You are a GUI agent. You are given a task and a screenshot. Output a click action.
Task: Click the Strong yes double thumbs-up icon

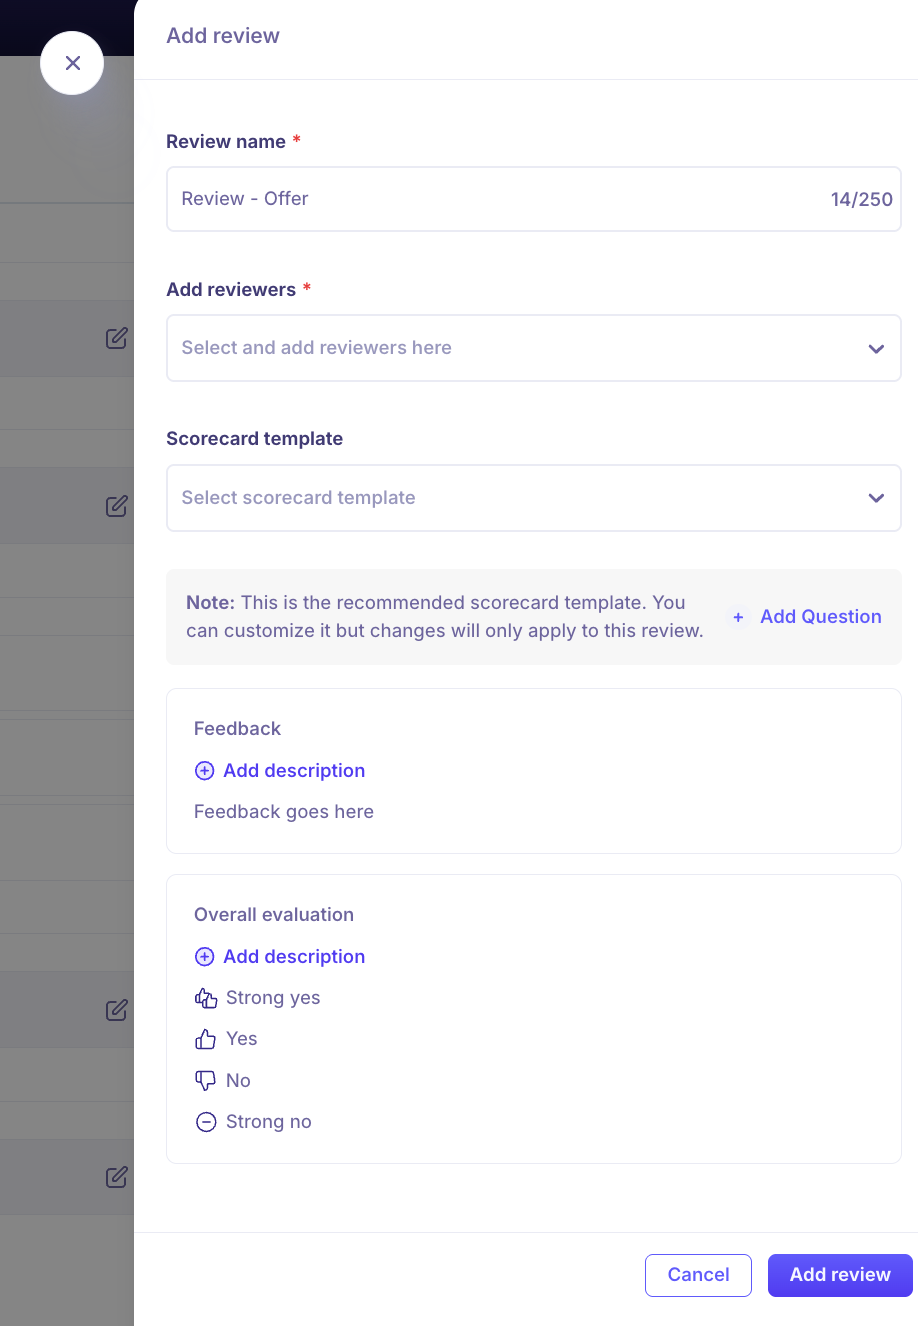coord(206,998)
